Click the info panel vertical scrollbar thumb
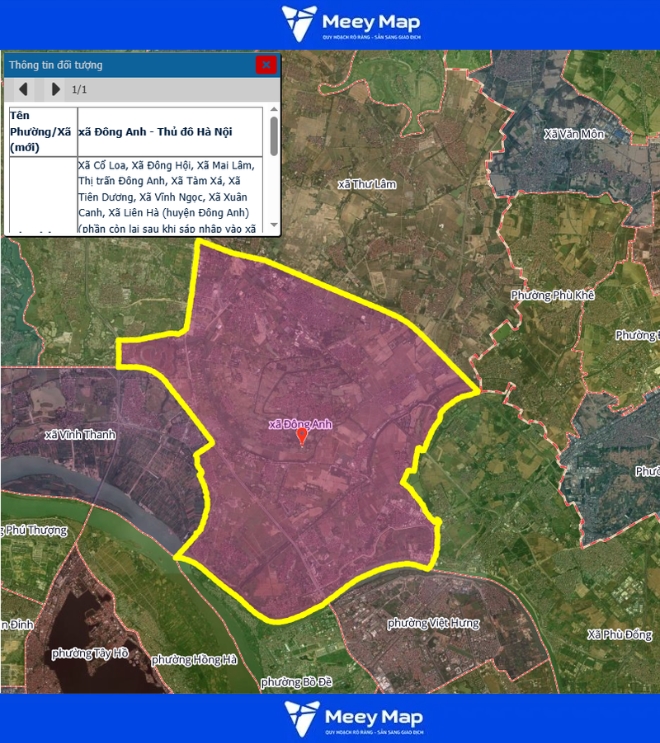This screenshot has width=660, height=743. point(274,135)
